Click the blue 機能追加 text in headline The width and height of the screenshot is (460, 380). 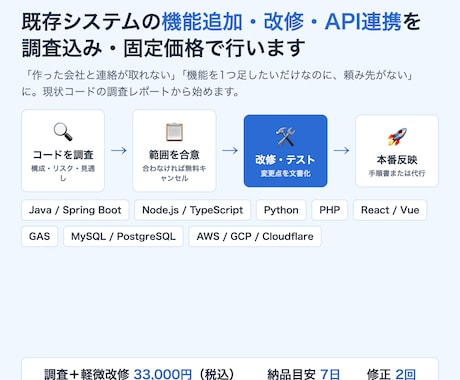[202, 22]
